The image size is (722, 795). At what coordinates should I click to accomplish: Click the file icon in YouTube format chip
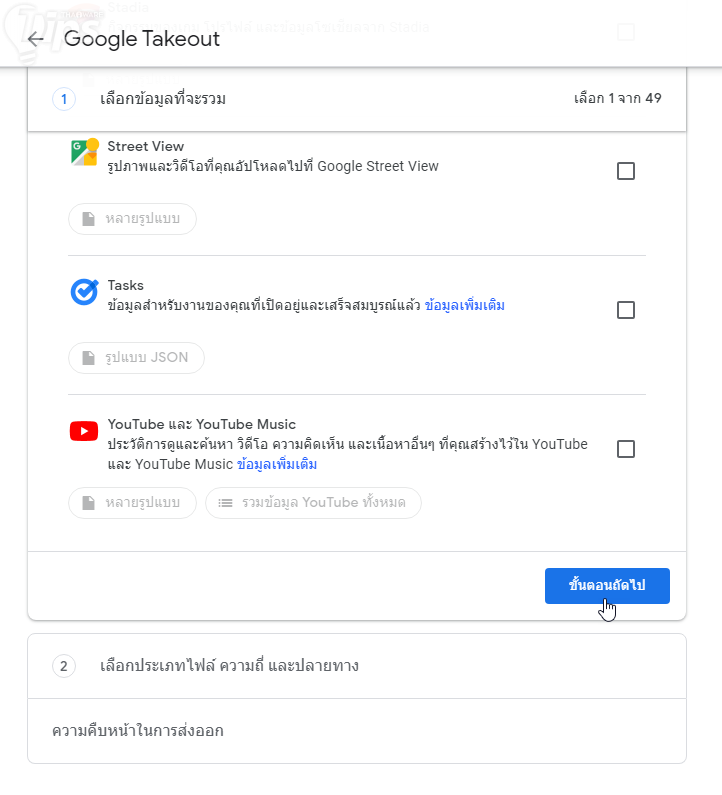point(88,503)
